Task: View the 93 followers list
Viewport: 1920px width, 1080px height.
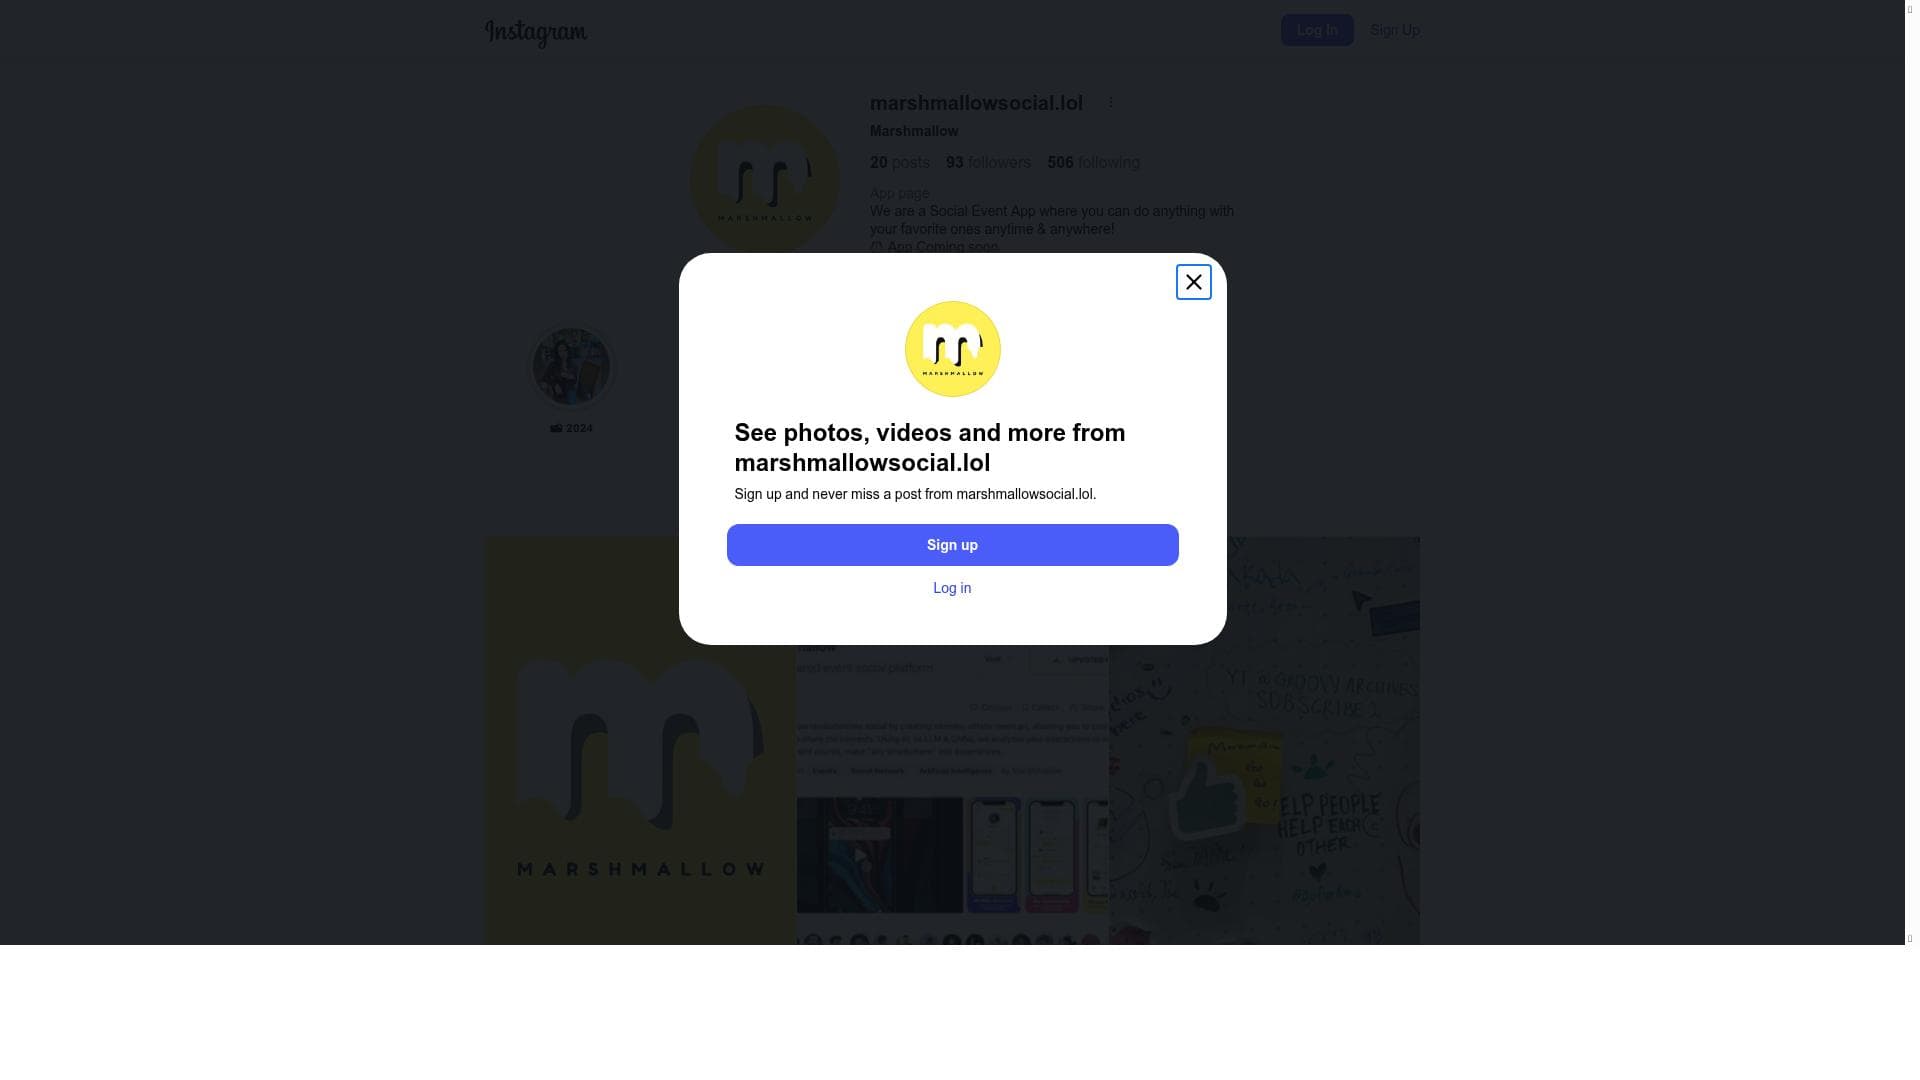Action: click(988, 162)
